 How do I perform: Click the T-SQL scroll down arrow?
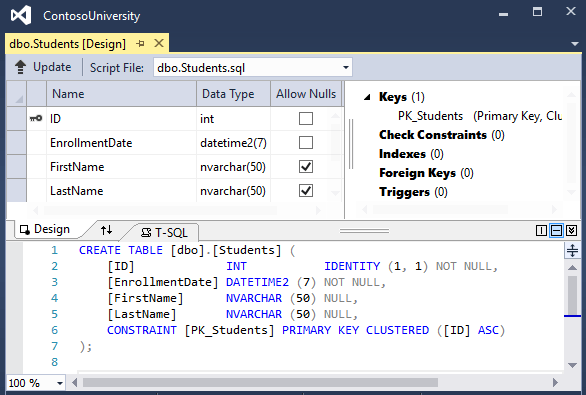coord(572,365)
